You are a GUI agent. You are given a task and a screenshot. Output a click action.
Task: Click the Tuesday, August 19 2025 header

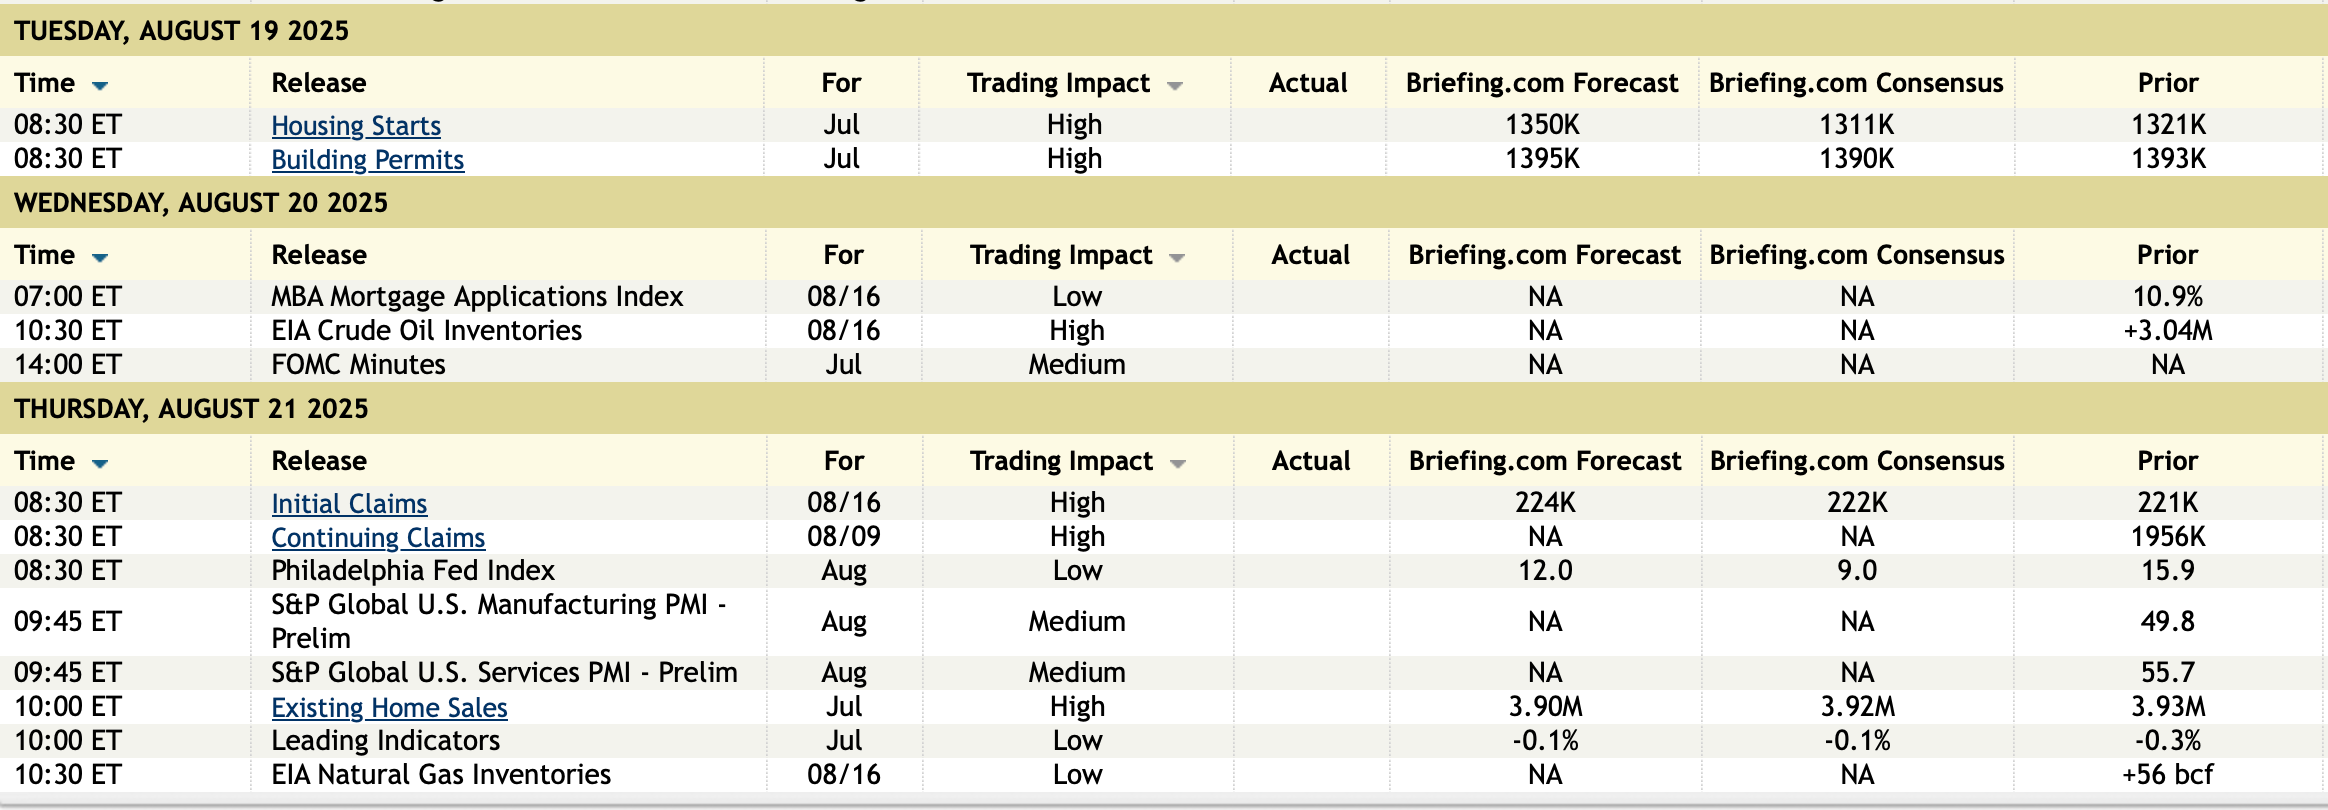[181, 31]
